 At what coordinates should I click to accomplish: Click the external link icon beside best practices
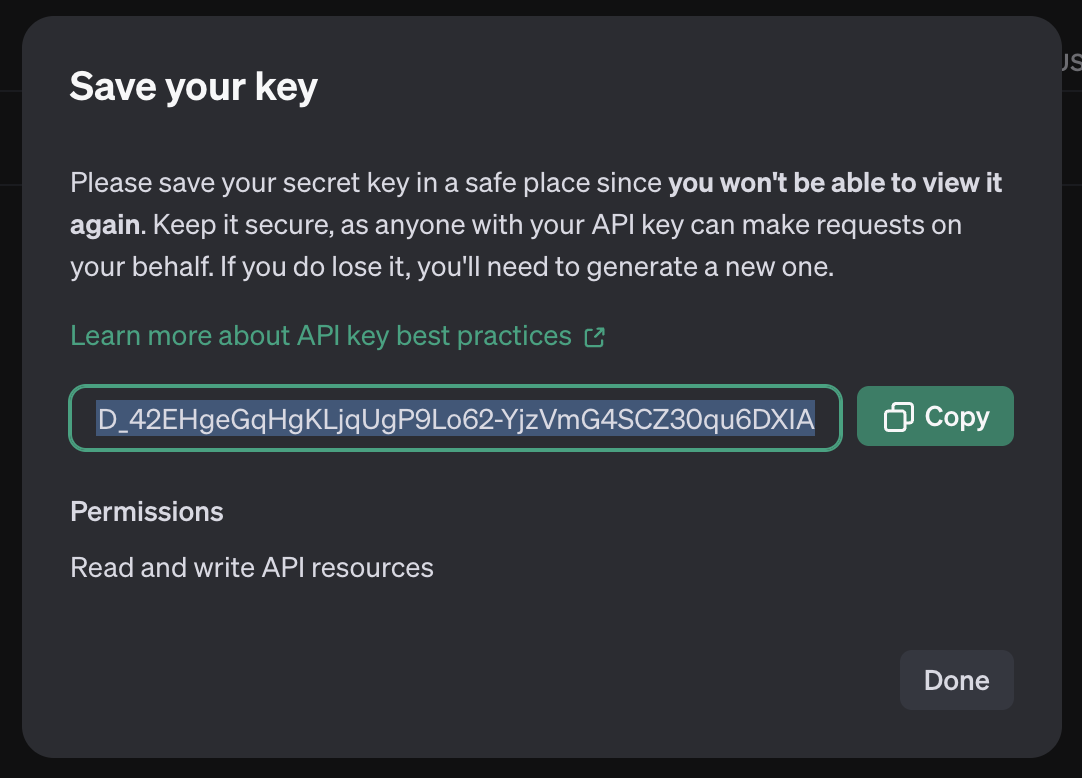click(594, 337)
